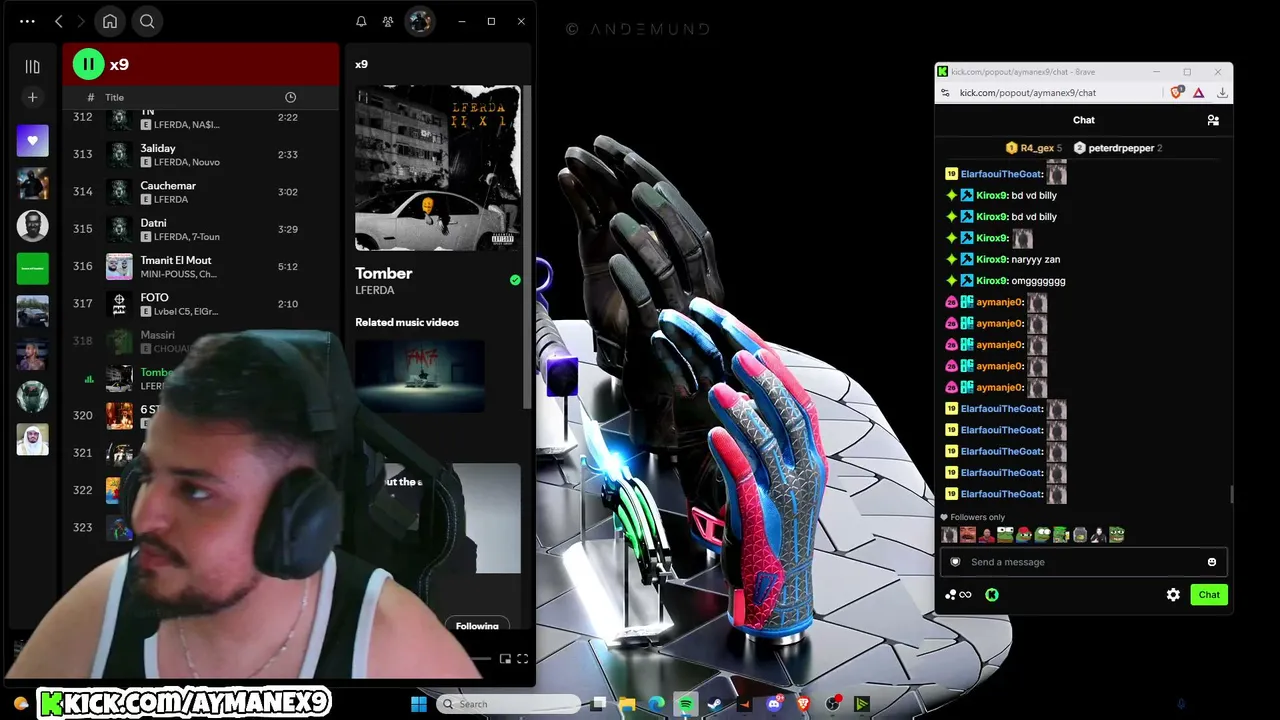Open File Explorer from the taskbar

[627, 704]
